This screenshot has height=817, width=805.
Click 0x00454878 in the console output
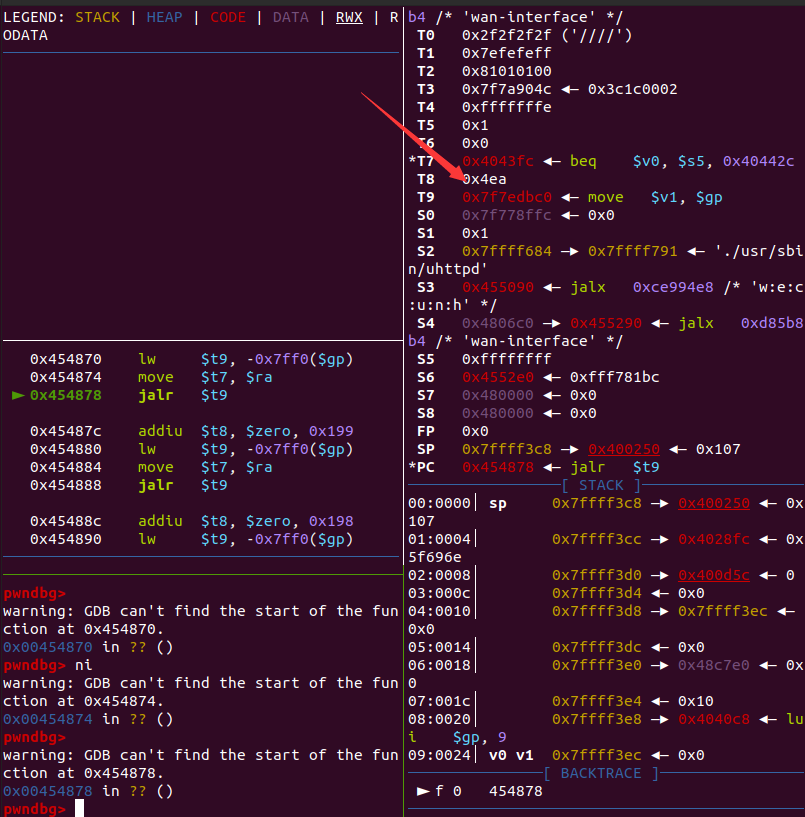(x=47, y=791)
